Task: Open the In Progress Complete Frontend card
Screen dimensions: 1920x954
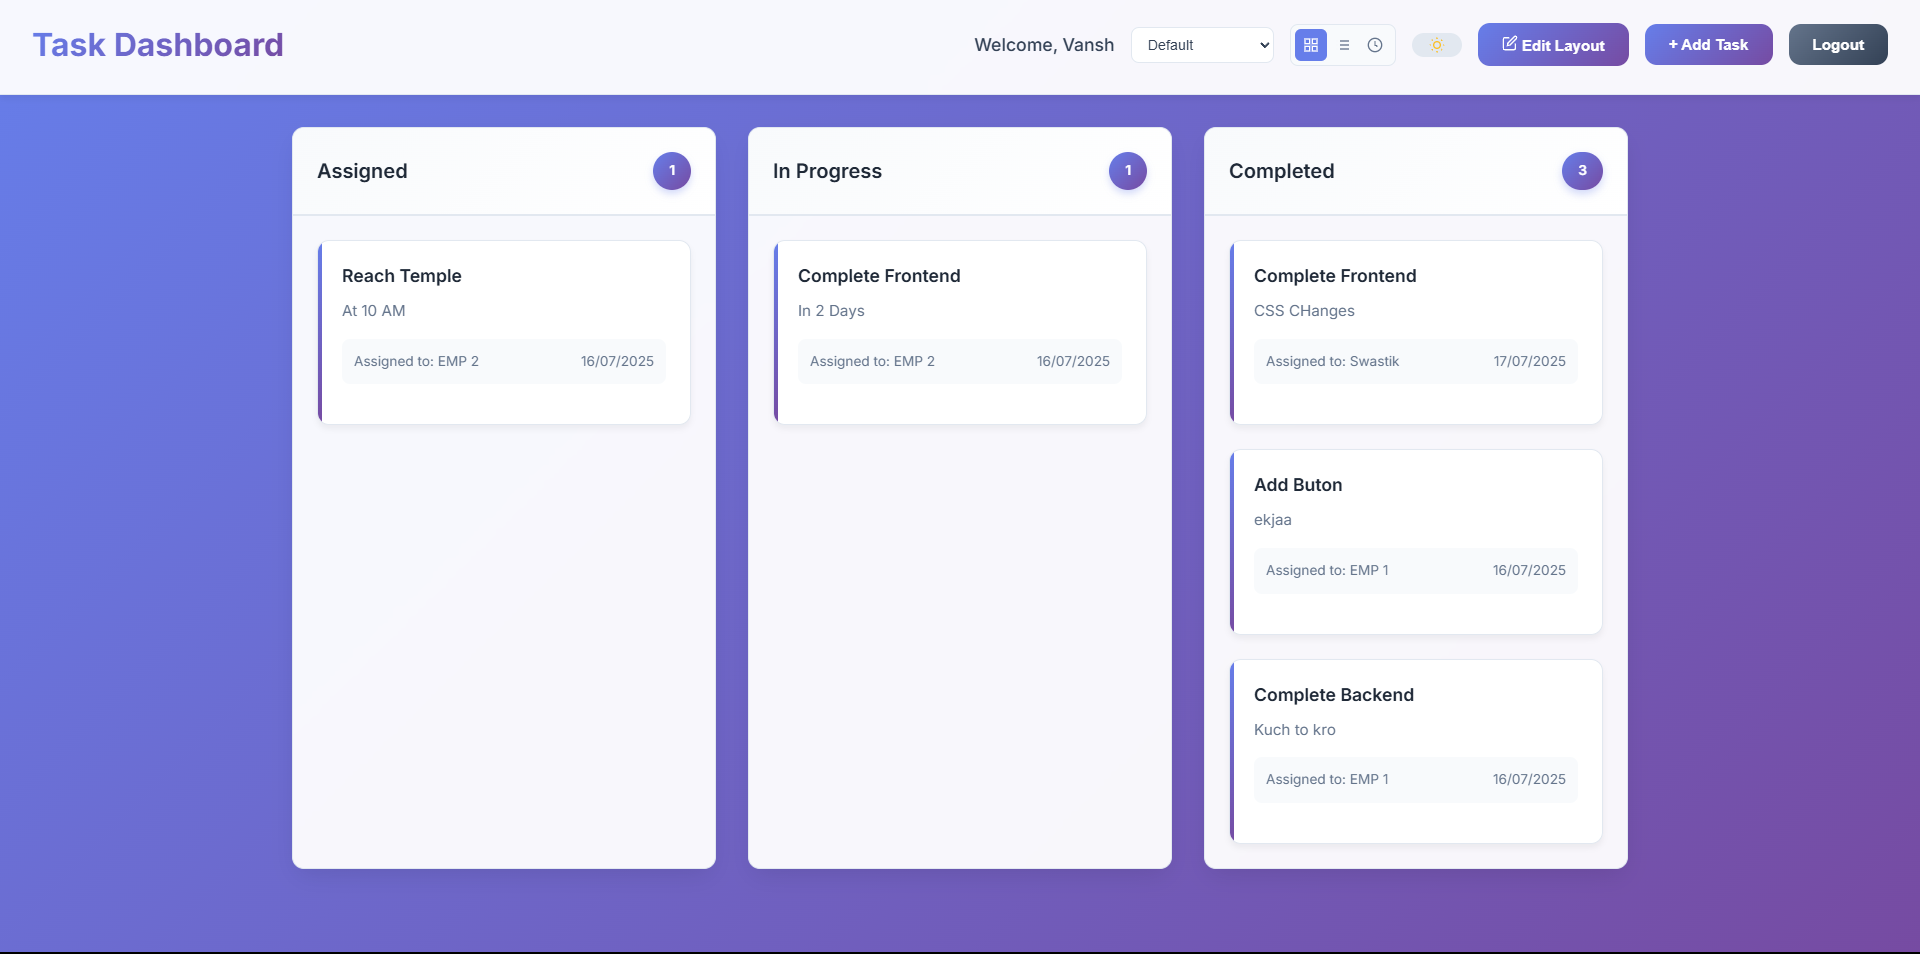Action: coord(960,332)
